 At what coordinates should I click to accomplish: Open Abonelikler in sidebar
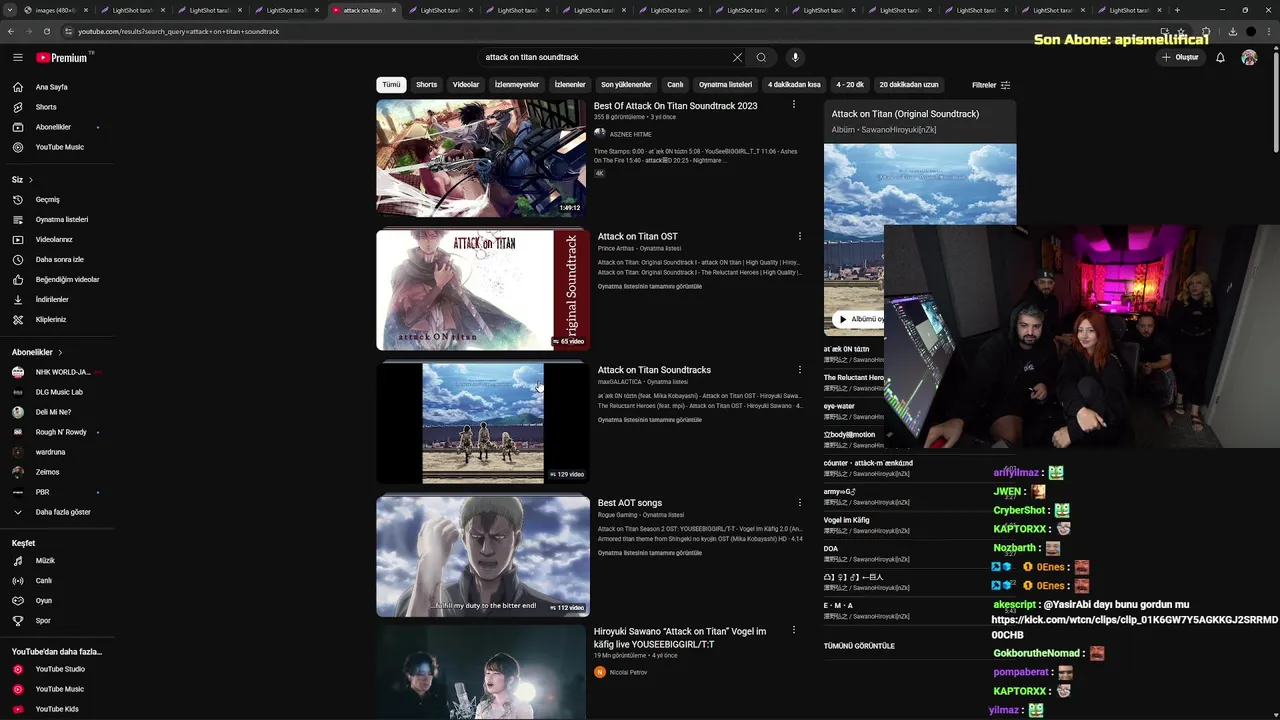tap(53, 127)
